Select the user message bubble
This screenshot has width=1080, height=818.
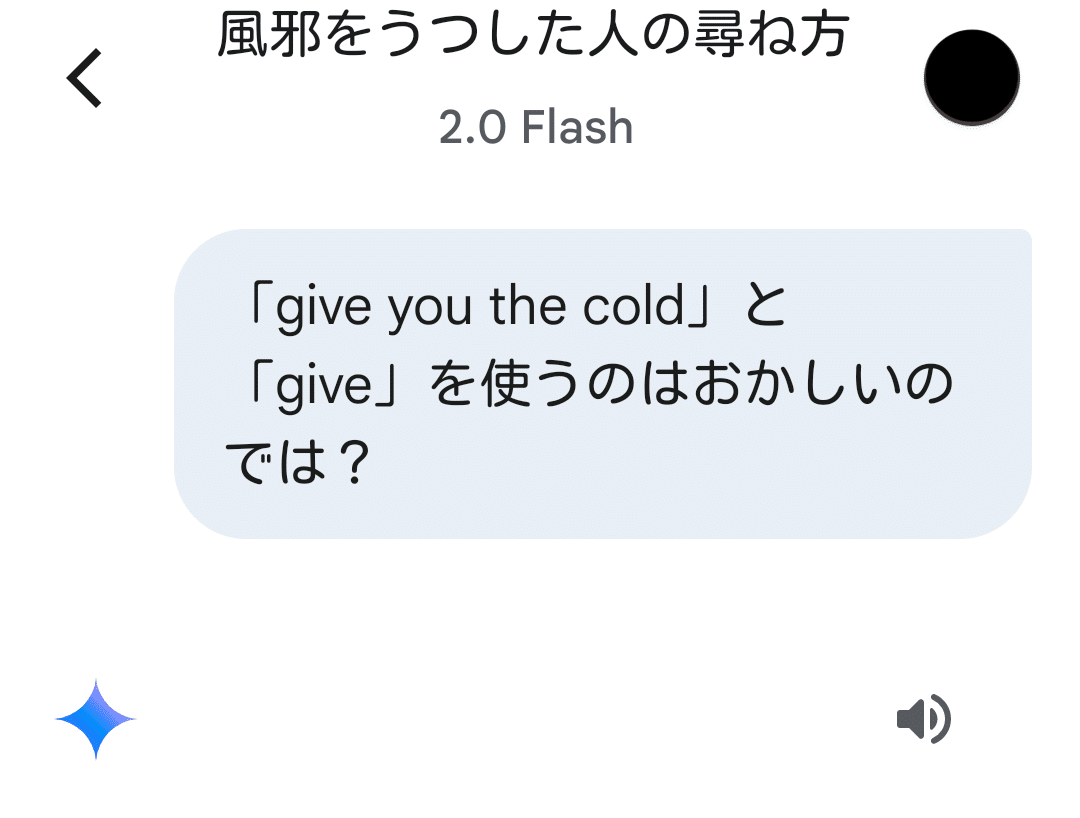[603, 384]
